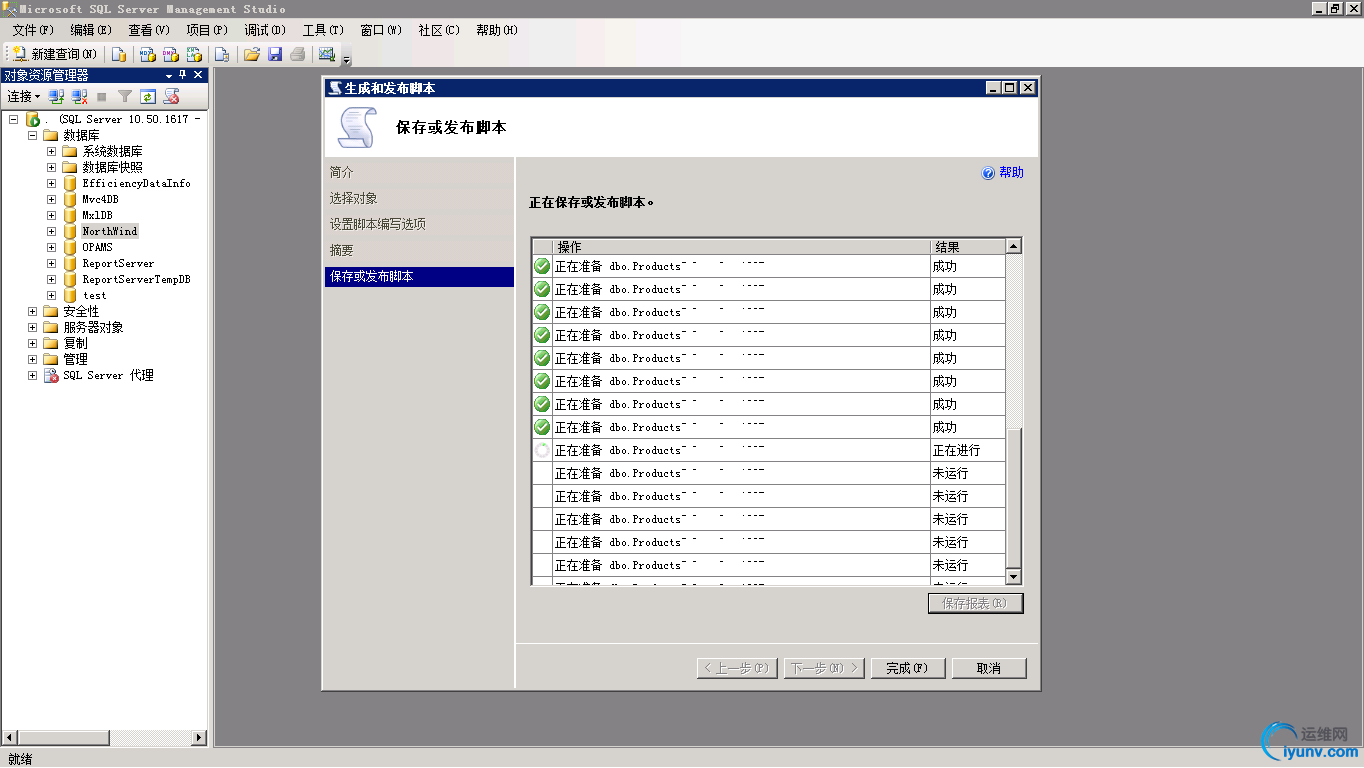
Task: Go to the 简介 wizard step
Action: tap(342, 172)
